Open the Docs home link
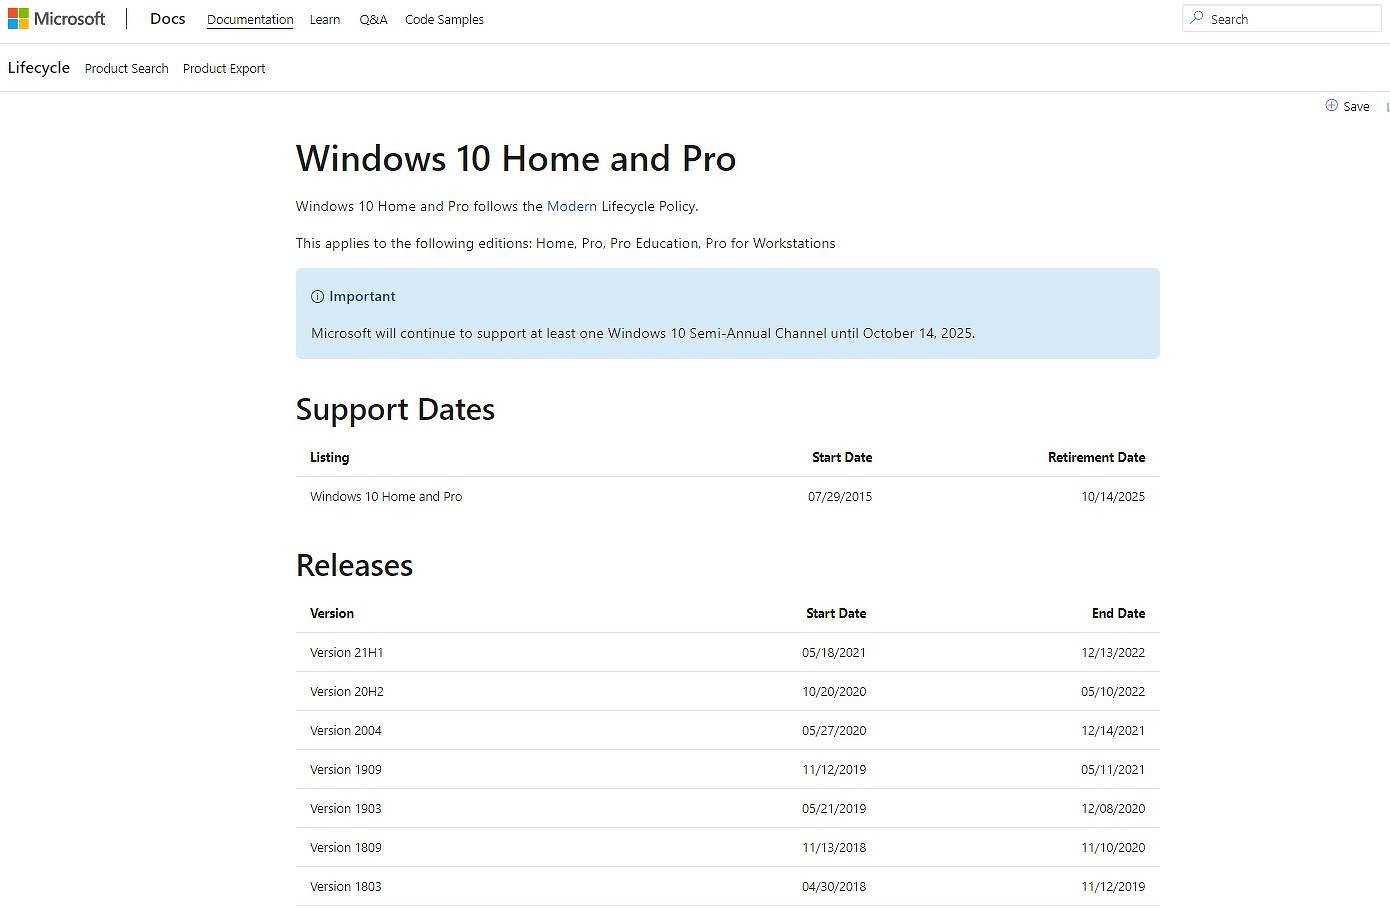The height and width of the screenshot is (906, 1390). click(x=168, y=19)
